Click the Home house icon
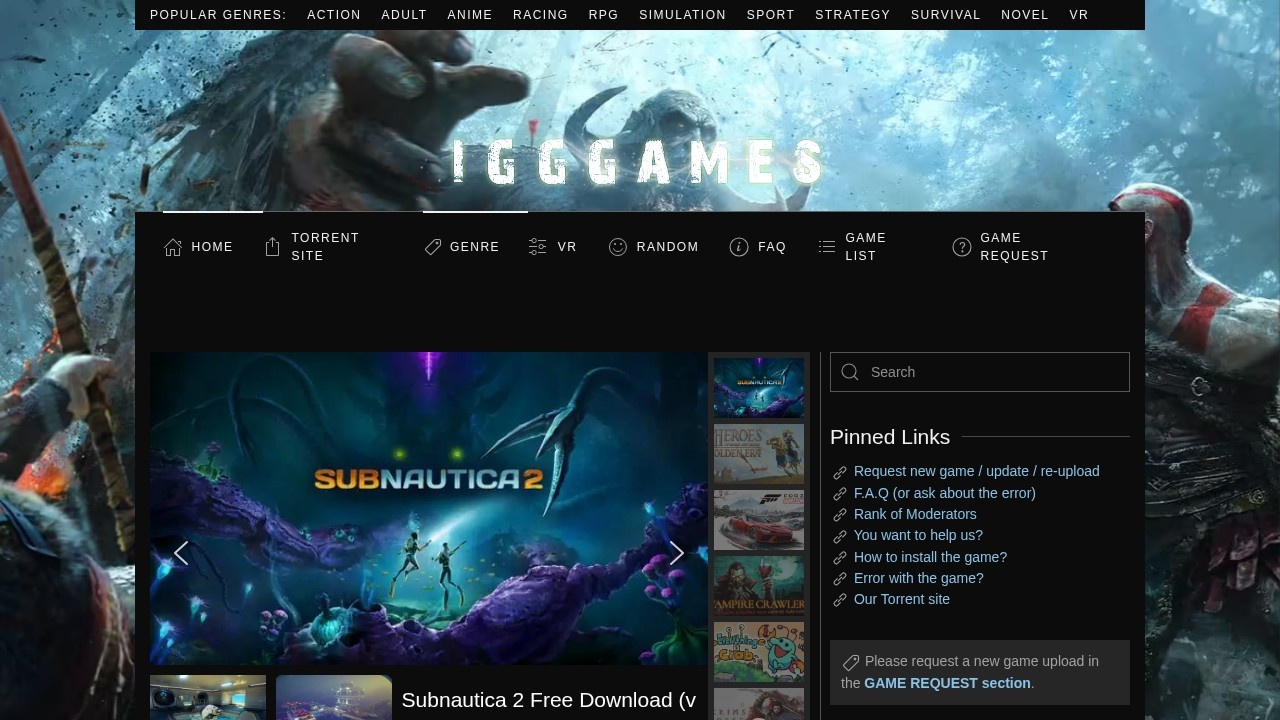Viewport: 1280px width, 720px height. pyautogui.click(x=173, y=247)
